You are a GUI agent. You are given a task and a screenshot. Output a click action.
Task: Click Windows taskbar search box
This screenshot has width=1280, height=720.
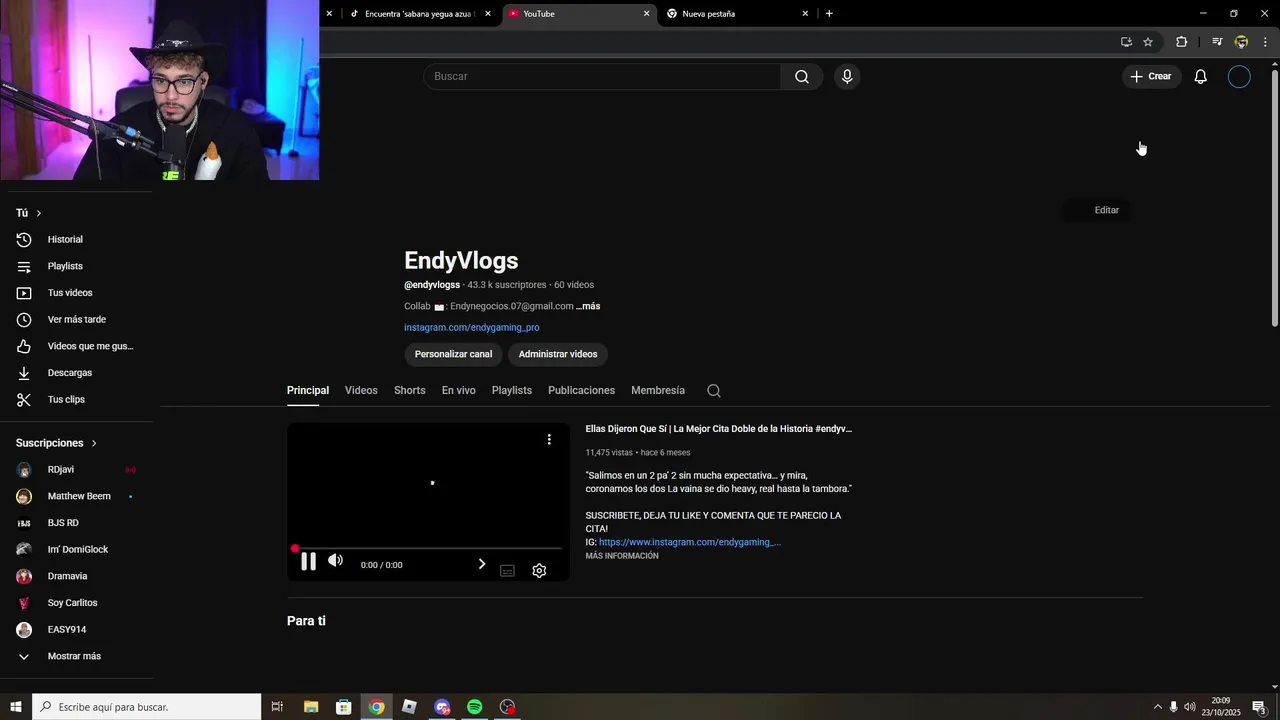pyautogui.click(x=147, y=707)
